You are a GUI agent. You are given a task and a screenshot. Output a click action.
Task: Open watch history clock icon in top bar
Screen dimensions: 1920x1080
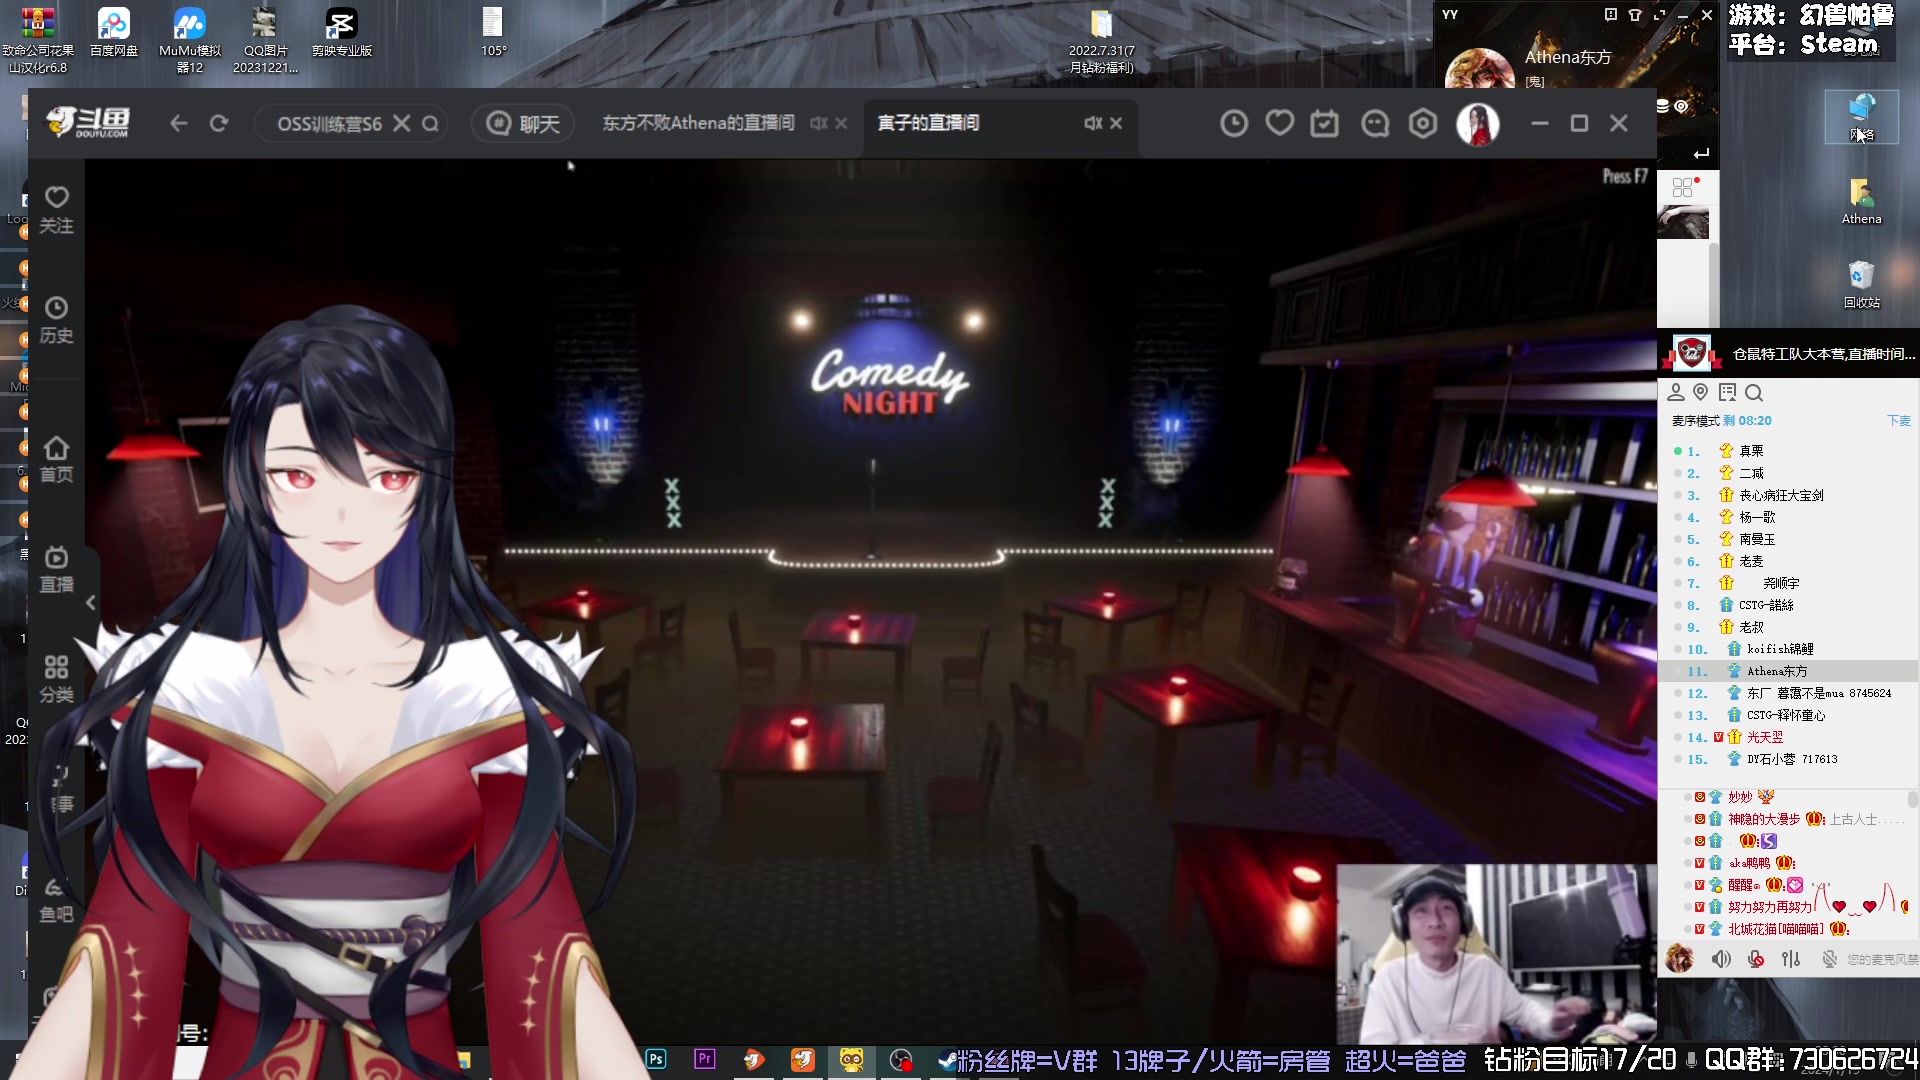click(x=1234, y=123)
